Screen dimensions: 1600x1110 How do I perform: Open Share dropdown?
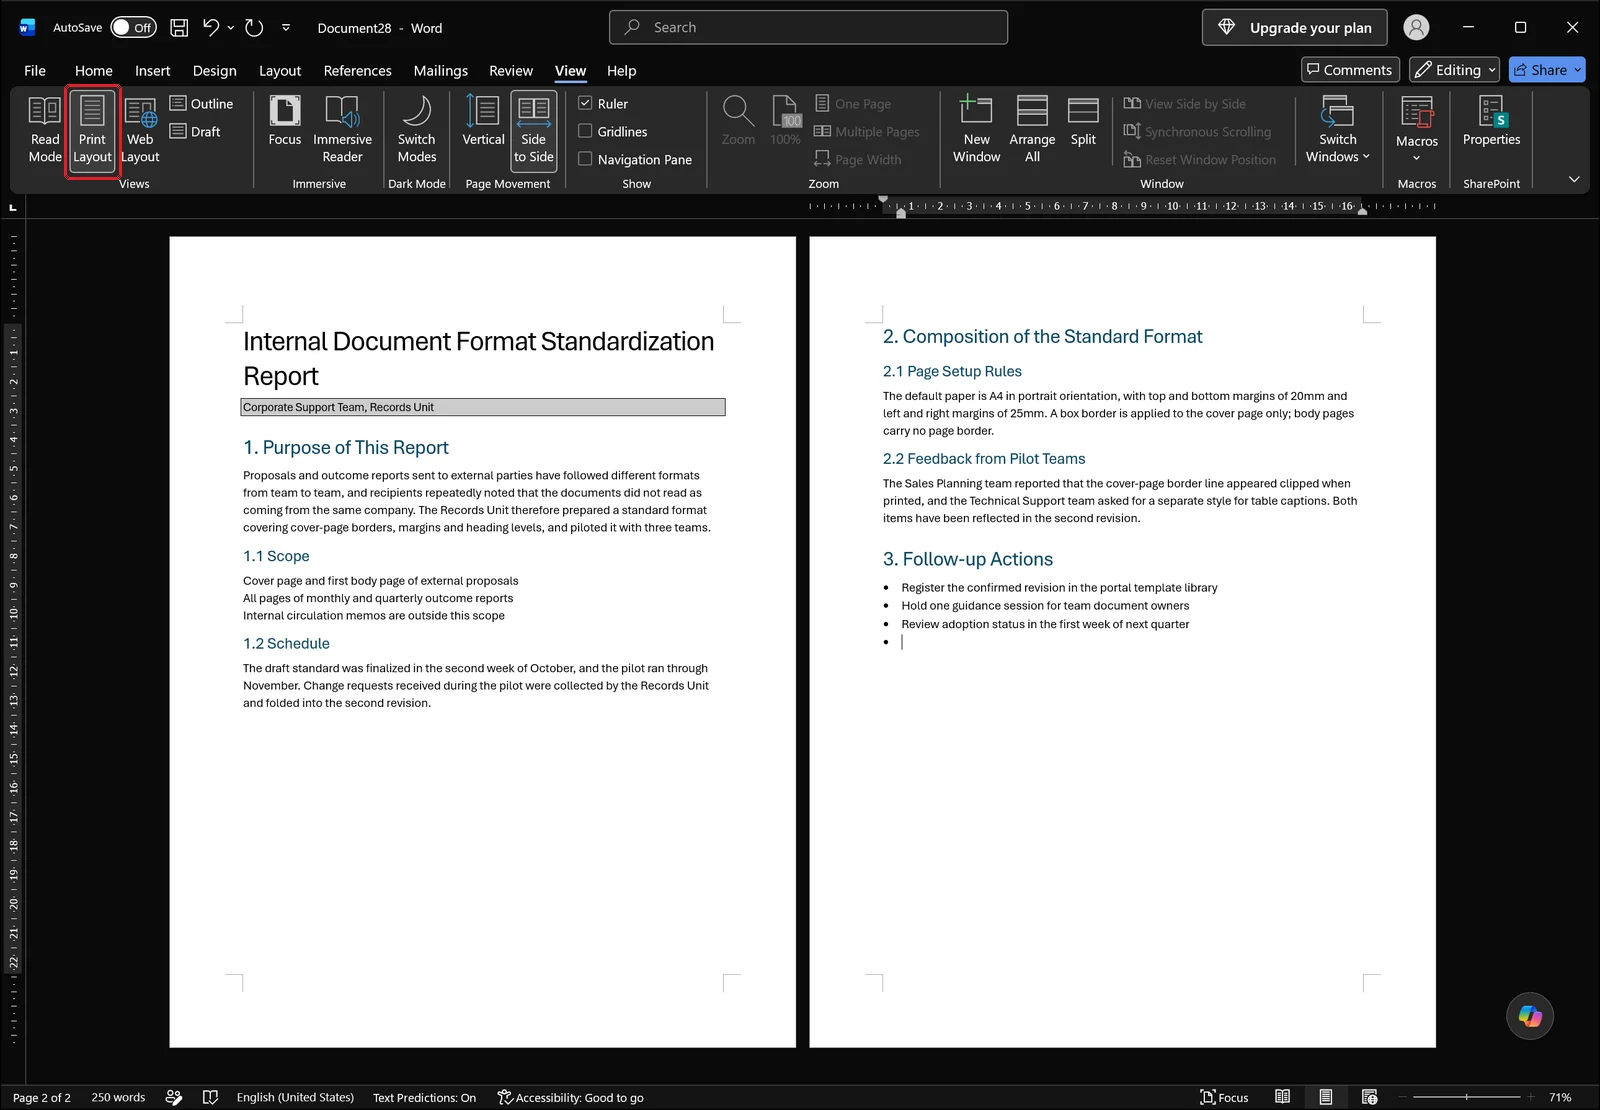coord(1578,70)
